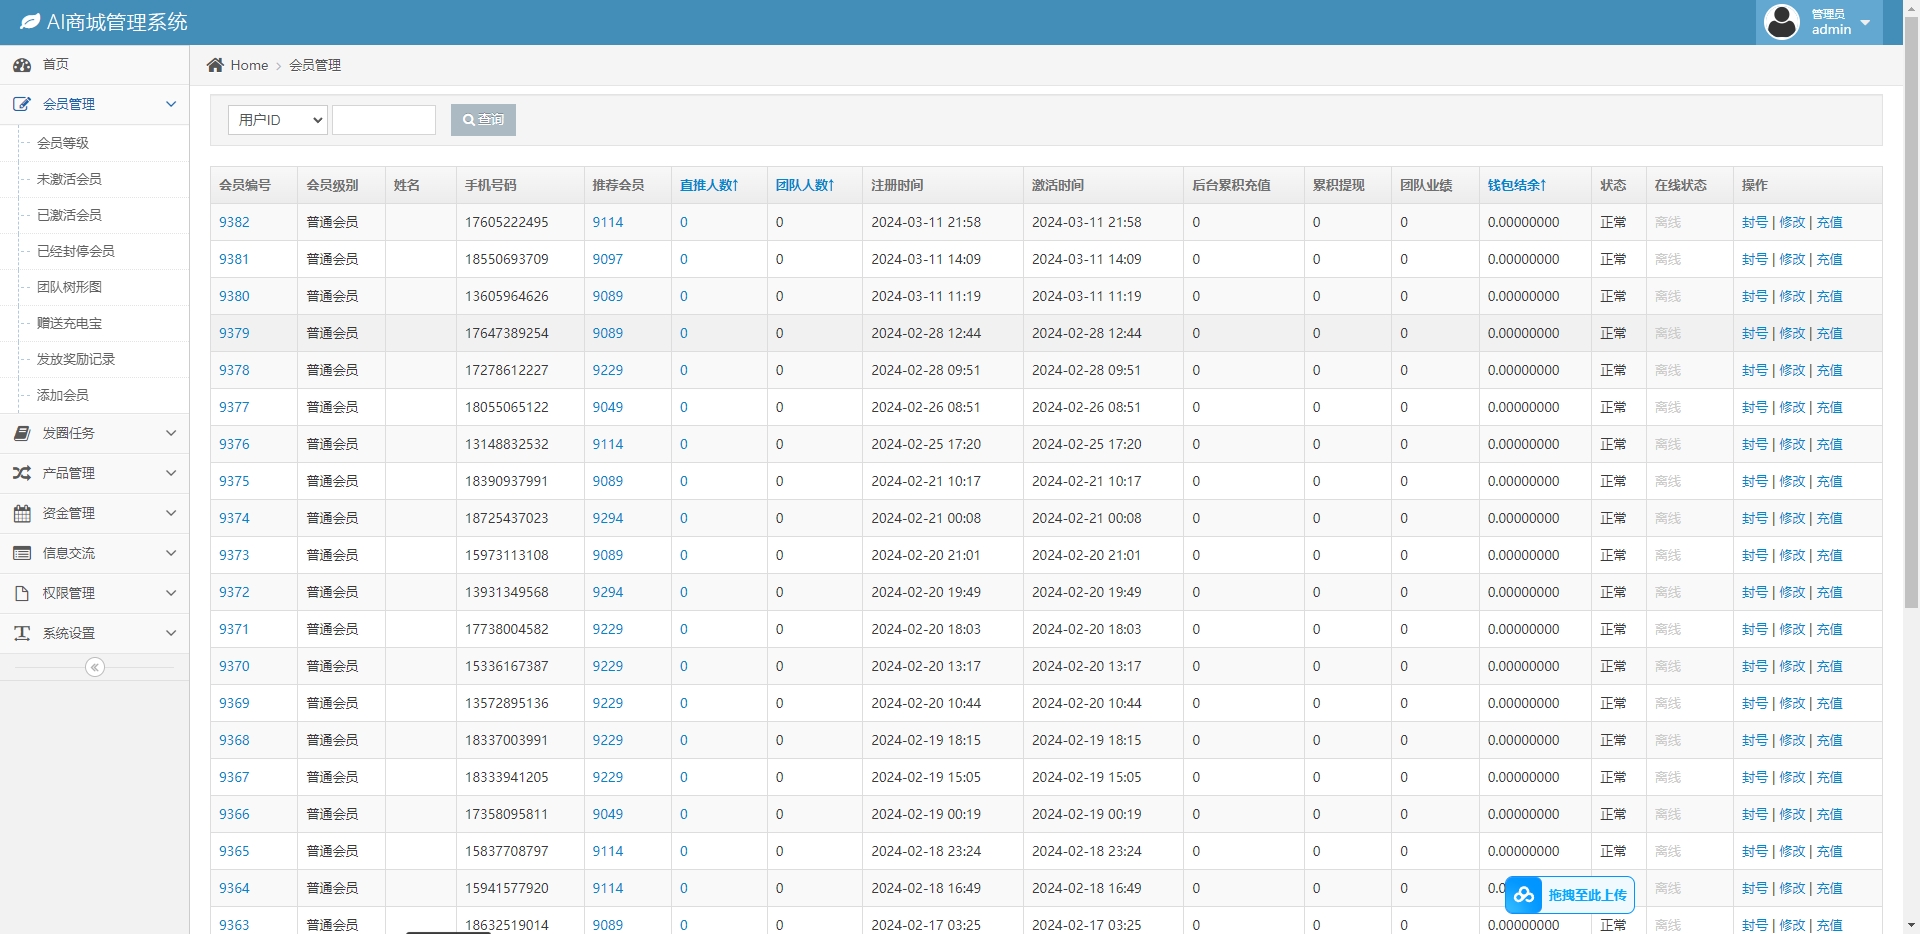Sort by 钱包结余 column header

pyautogui.click(x=1516, y=185)
